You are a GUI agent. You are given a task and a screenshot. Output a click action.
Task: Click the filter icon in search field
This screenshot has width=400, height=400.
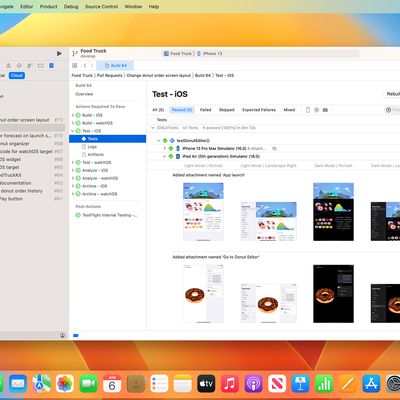388,110
